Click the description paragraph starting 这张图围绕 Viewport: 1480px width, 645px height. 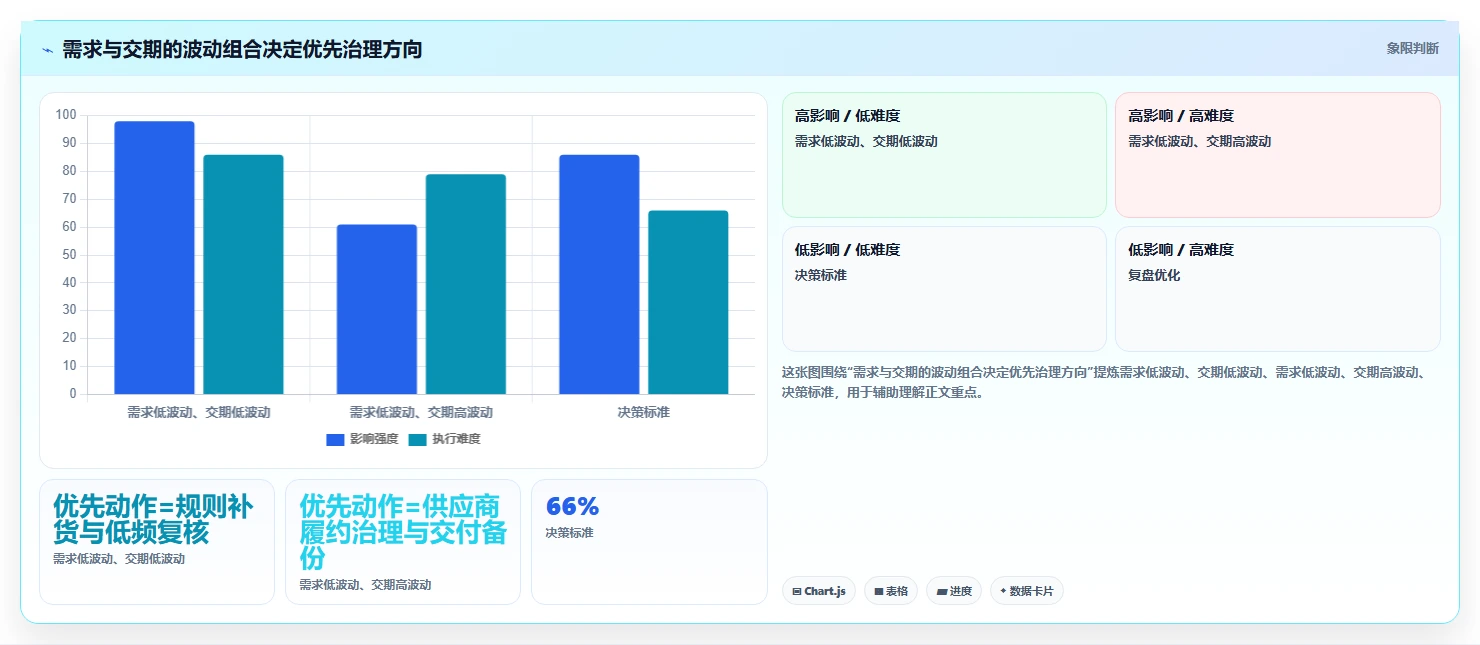point(1110,382)
